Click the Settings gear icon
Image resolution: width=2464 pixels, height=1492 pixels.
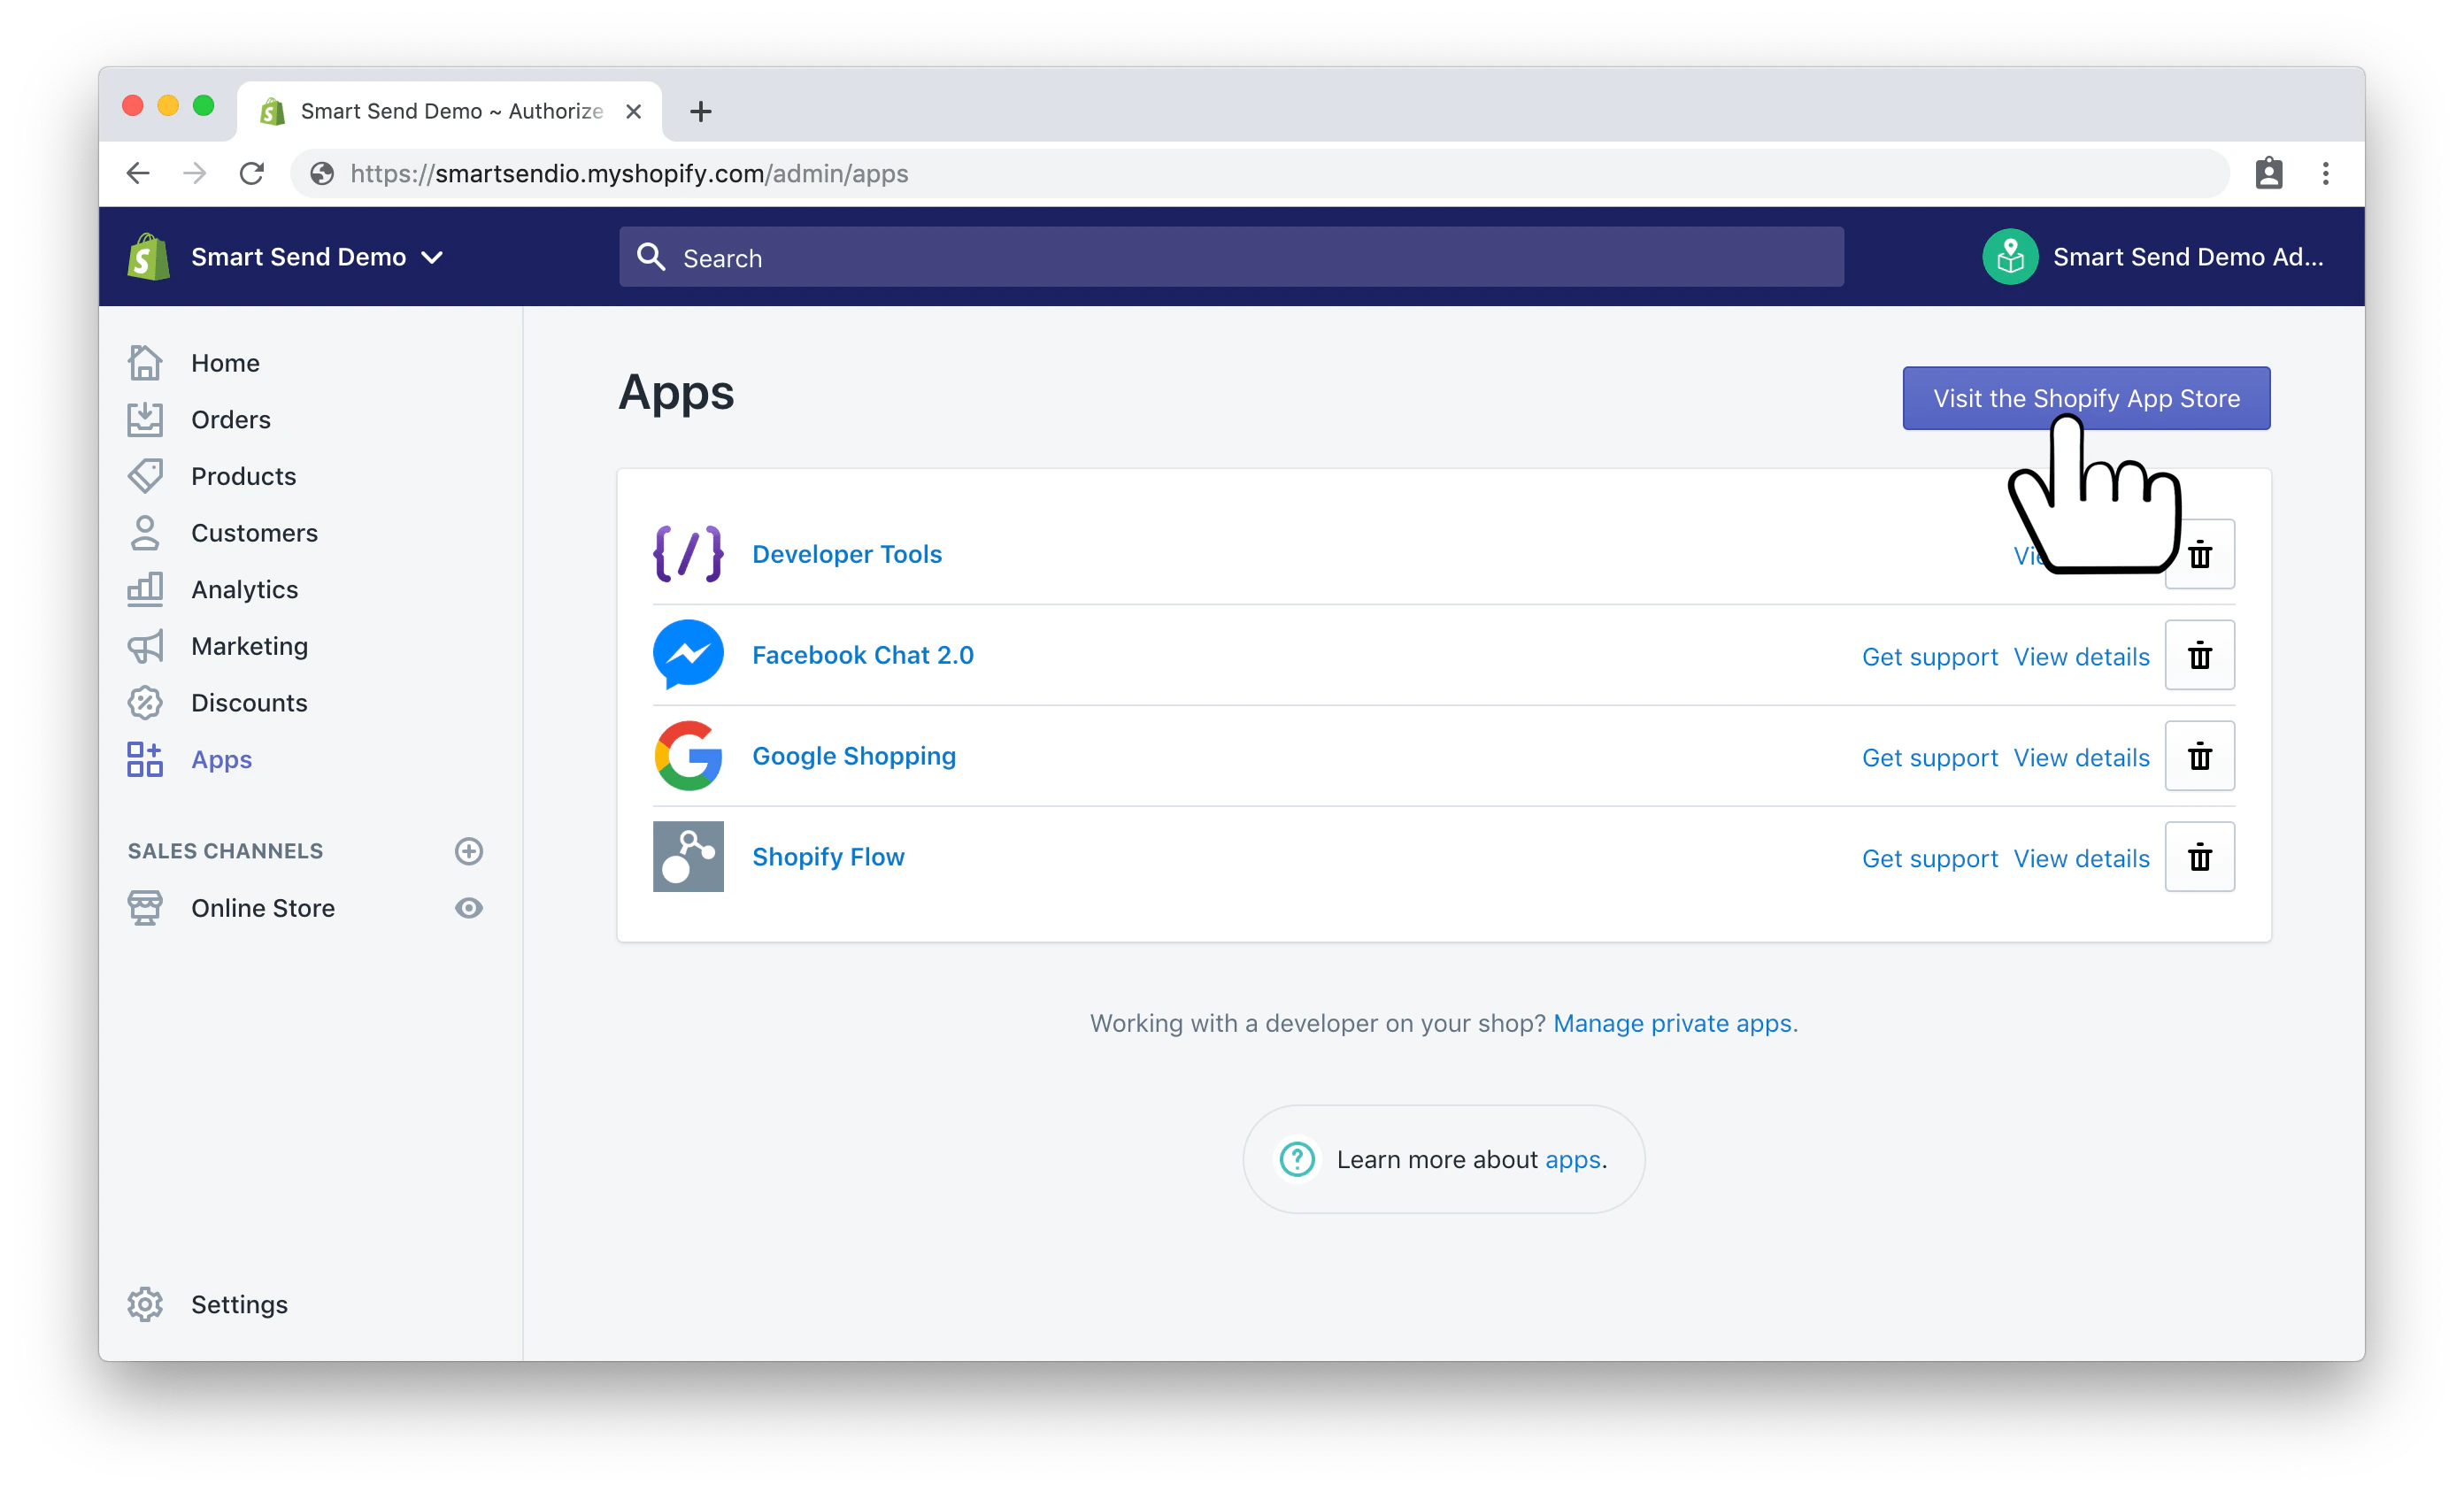(145, 1305)
